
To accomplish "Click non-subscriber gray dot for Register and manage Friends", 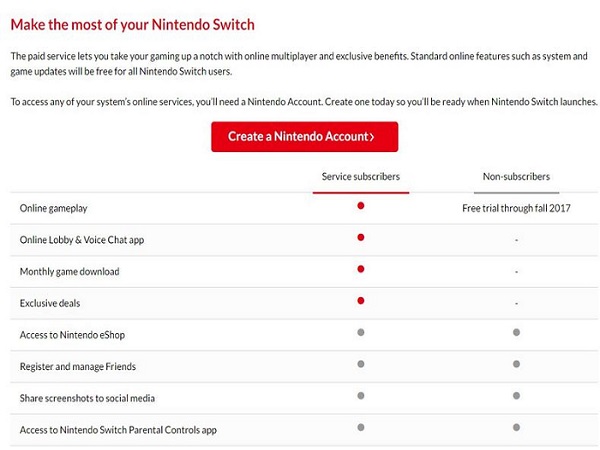I will click(x=516, y=365).
